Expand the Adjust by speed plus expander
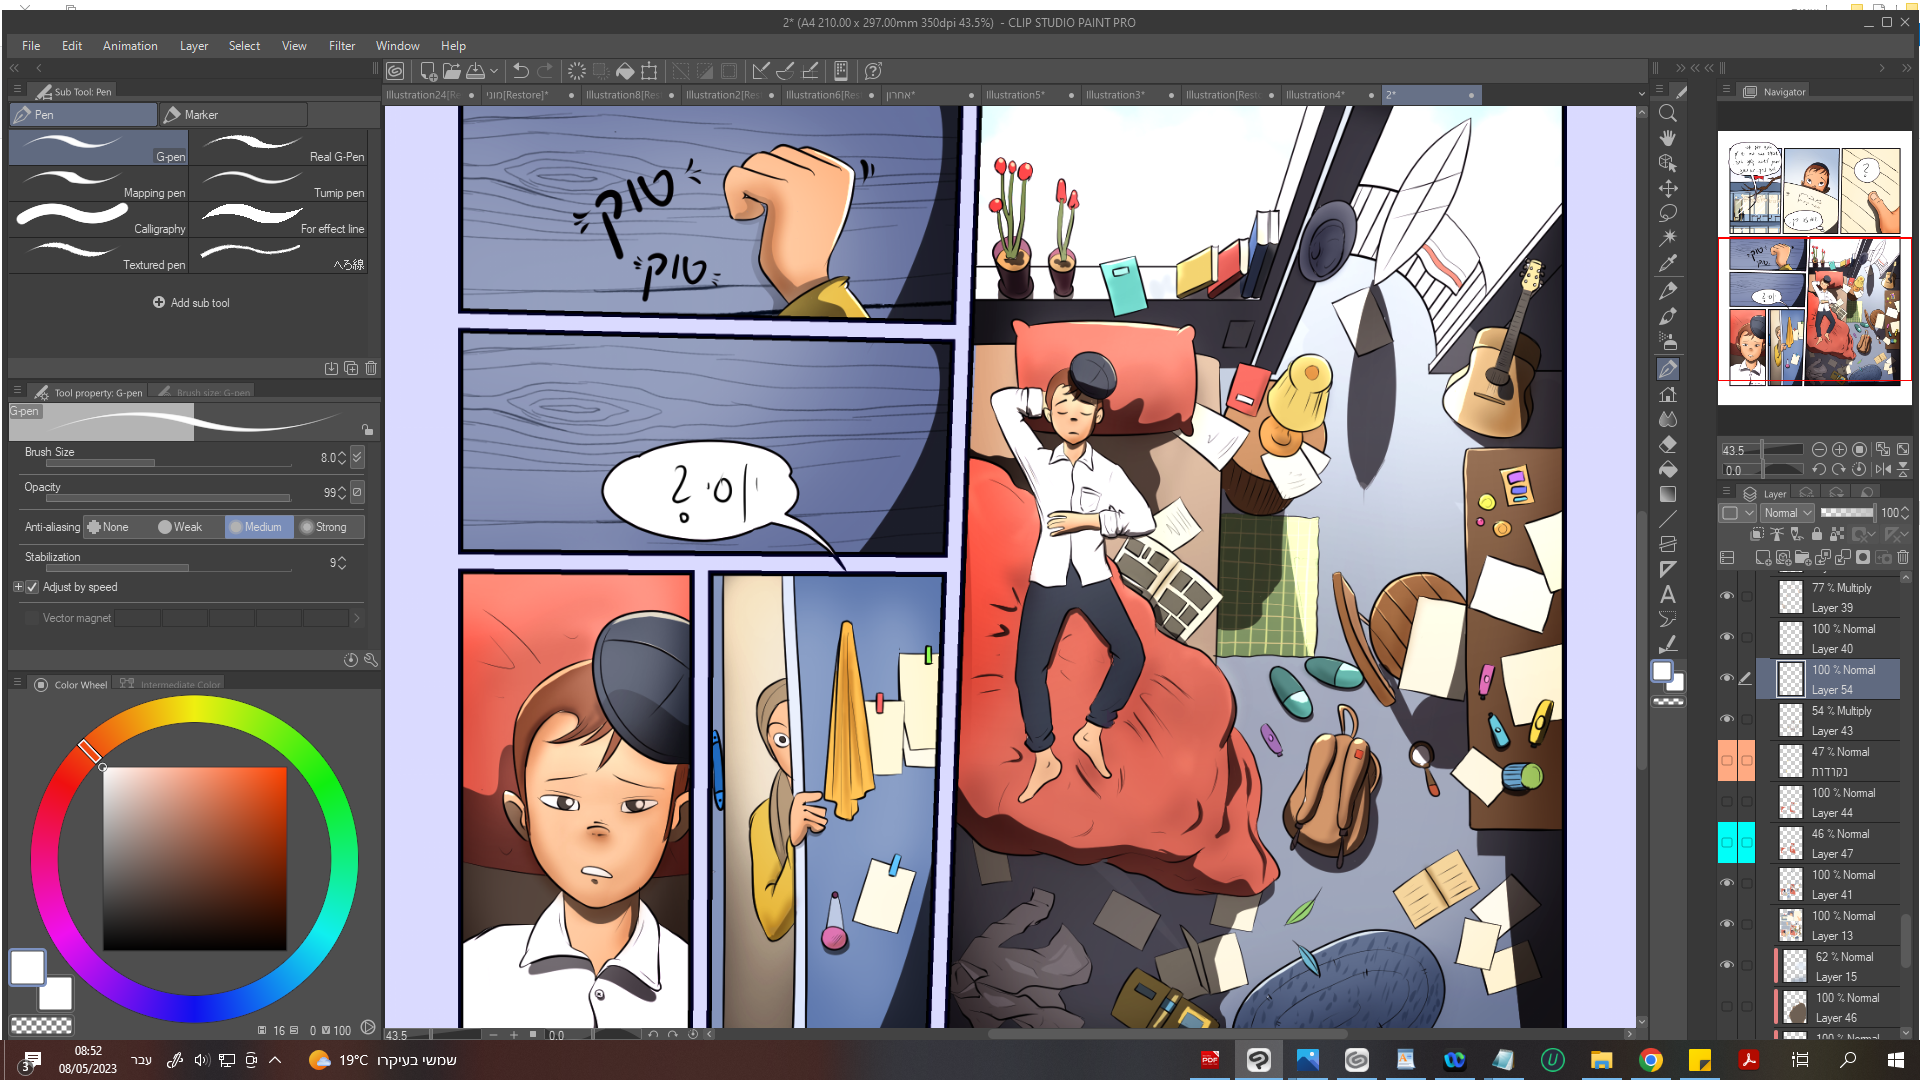 click(x=18, y=587)
